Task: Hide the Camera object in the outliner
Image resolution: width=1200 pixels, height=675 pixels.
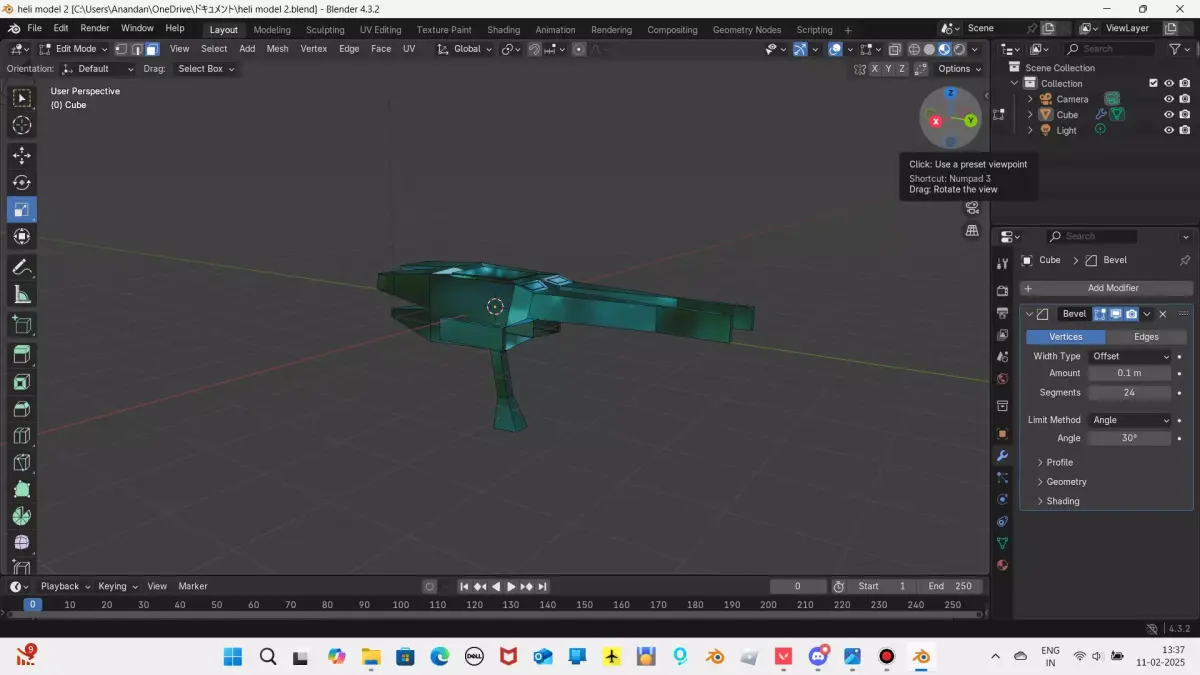Action: 1168,98
